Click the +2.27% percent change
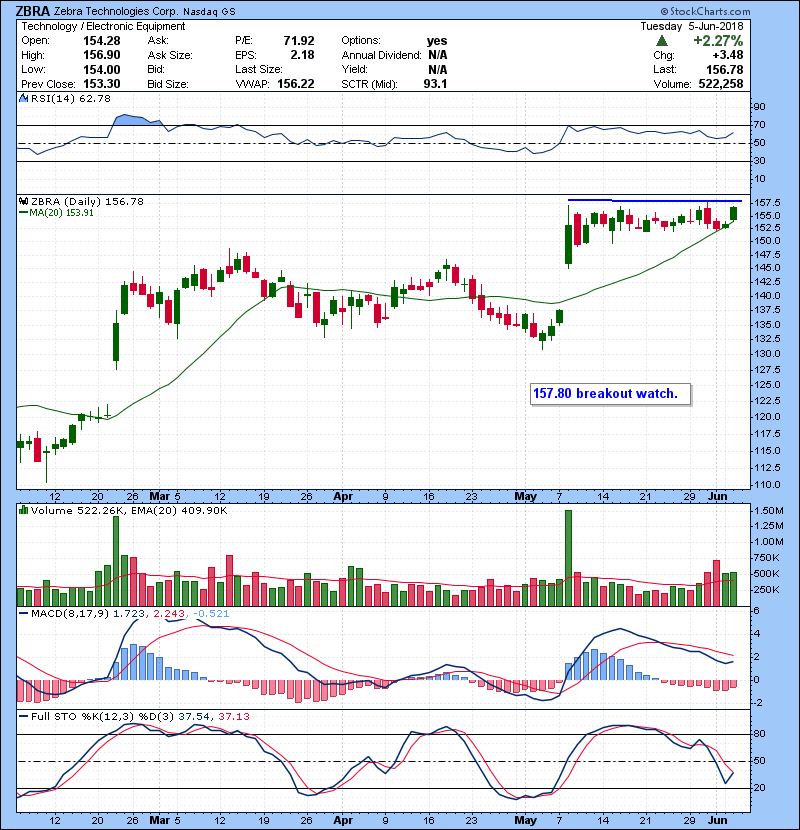The height and width of the screenshot is (830, 800). pos(718,41)
